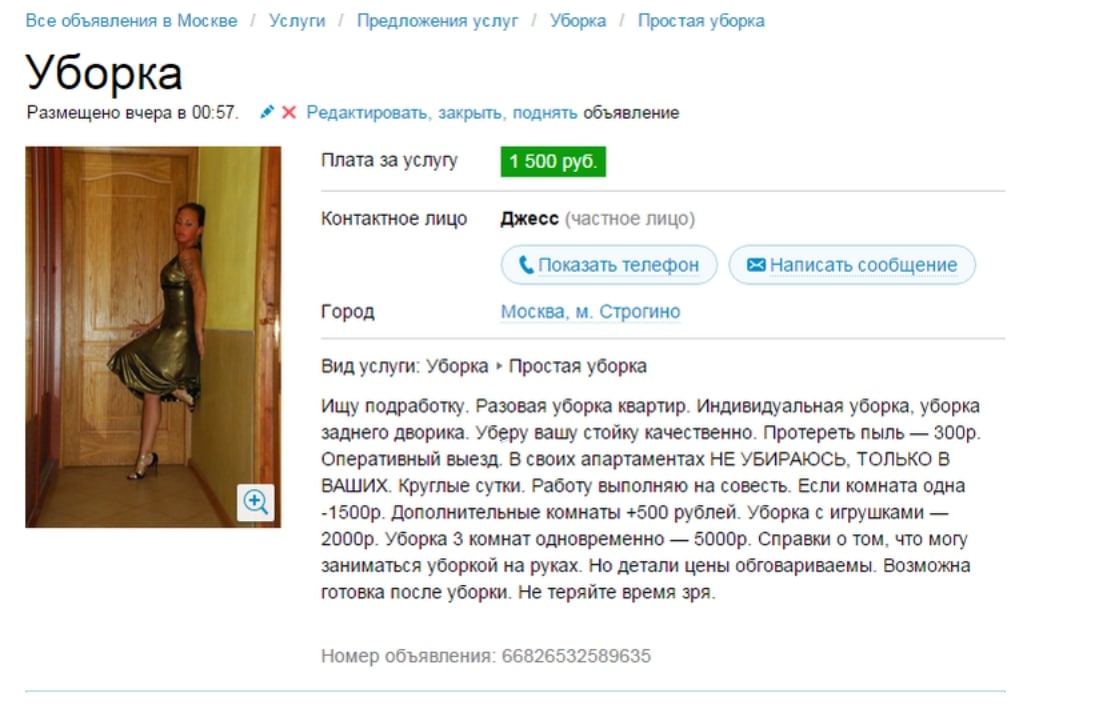Viewport: 1099px width, 727px height.
Task: Click the поднять link
Action: [x=545, y=113]
